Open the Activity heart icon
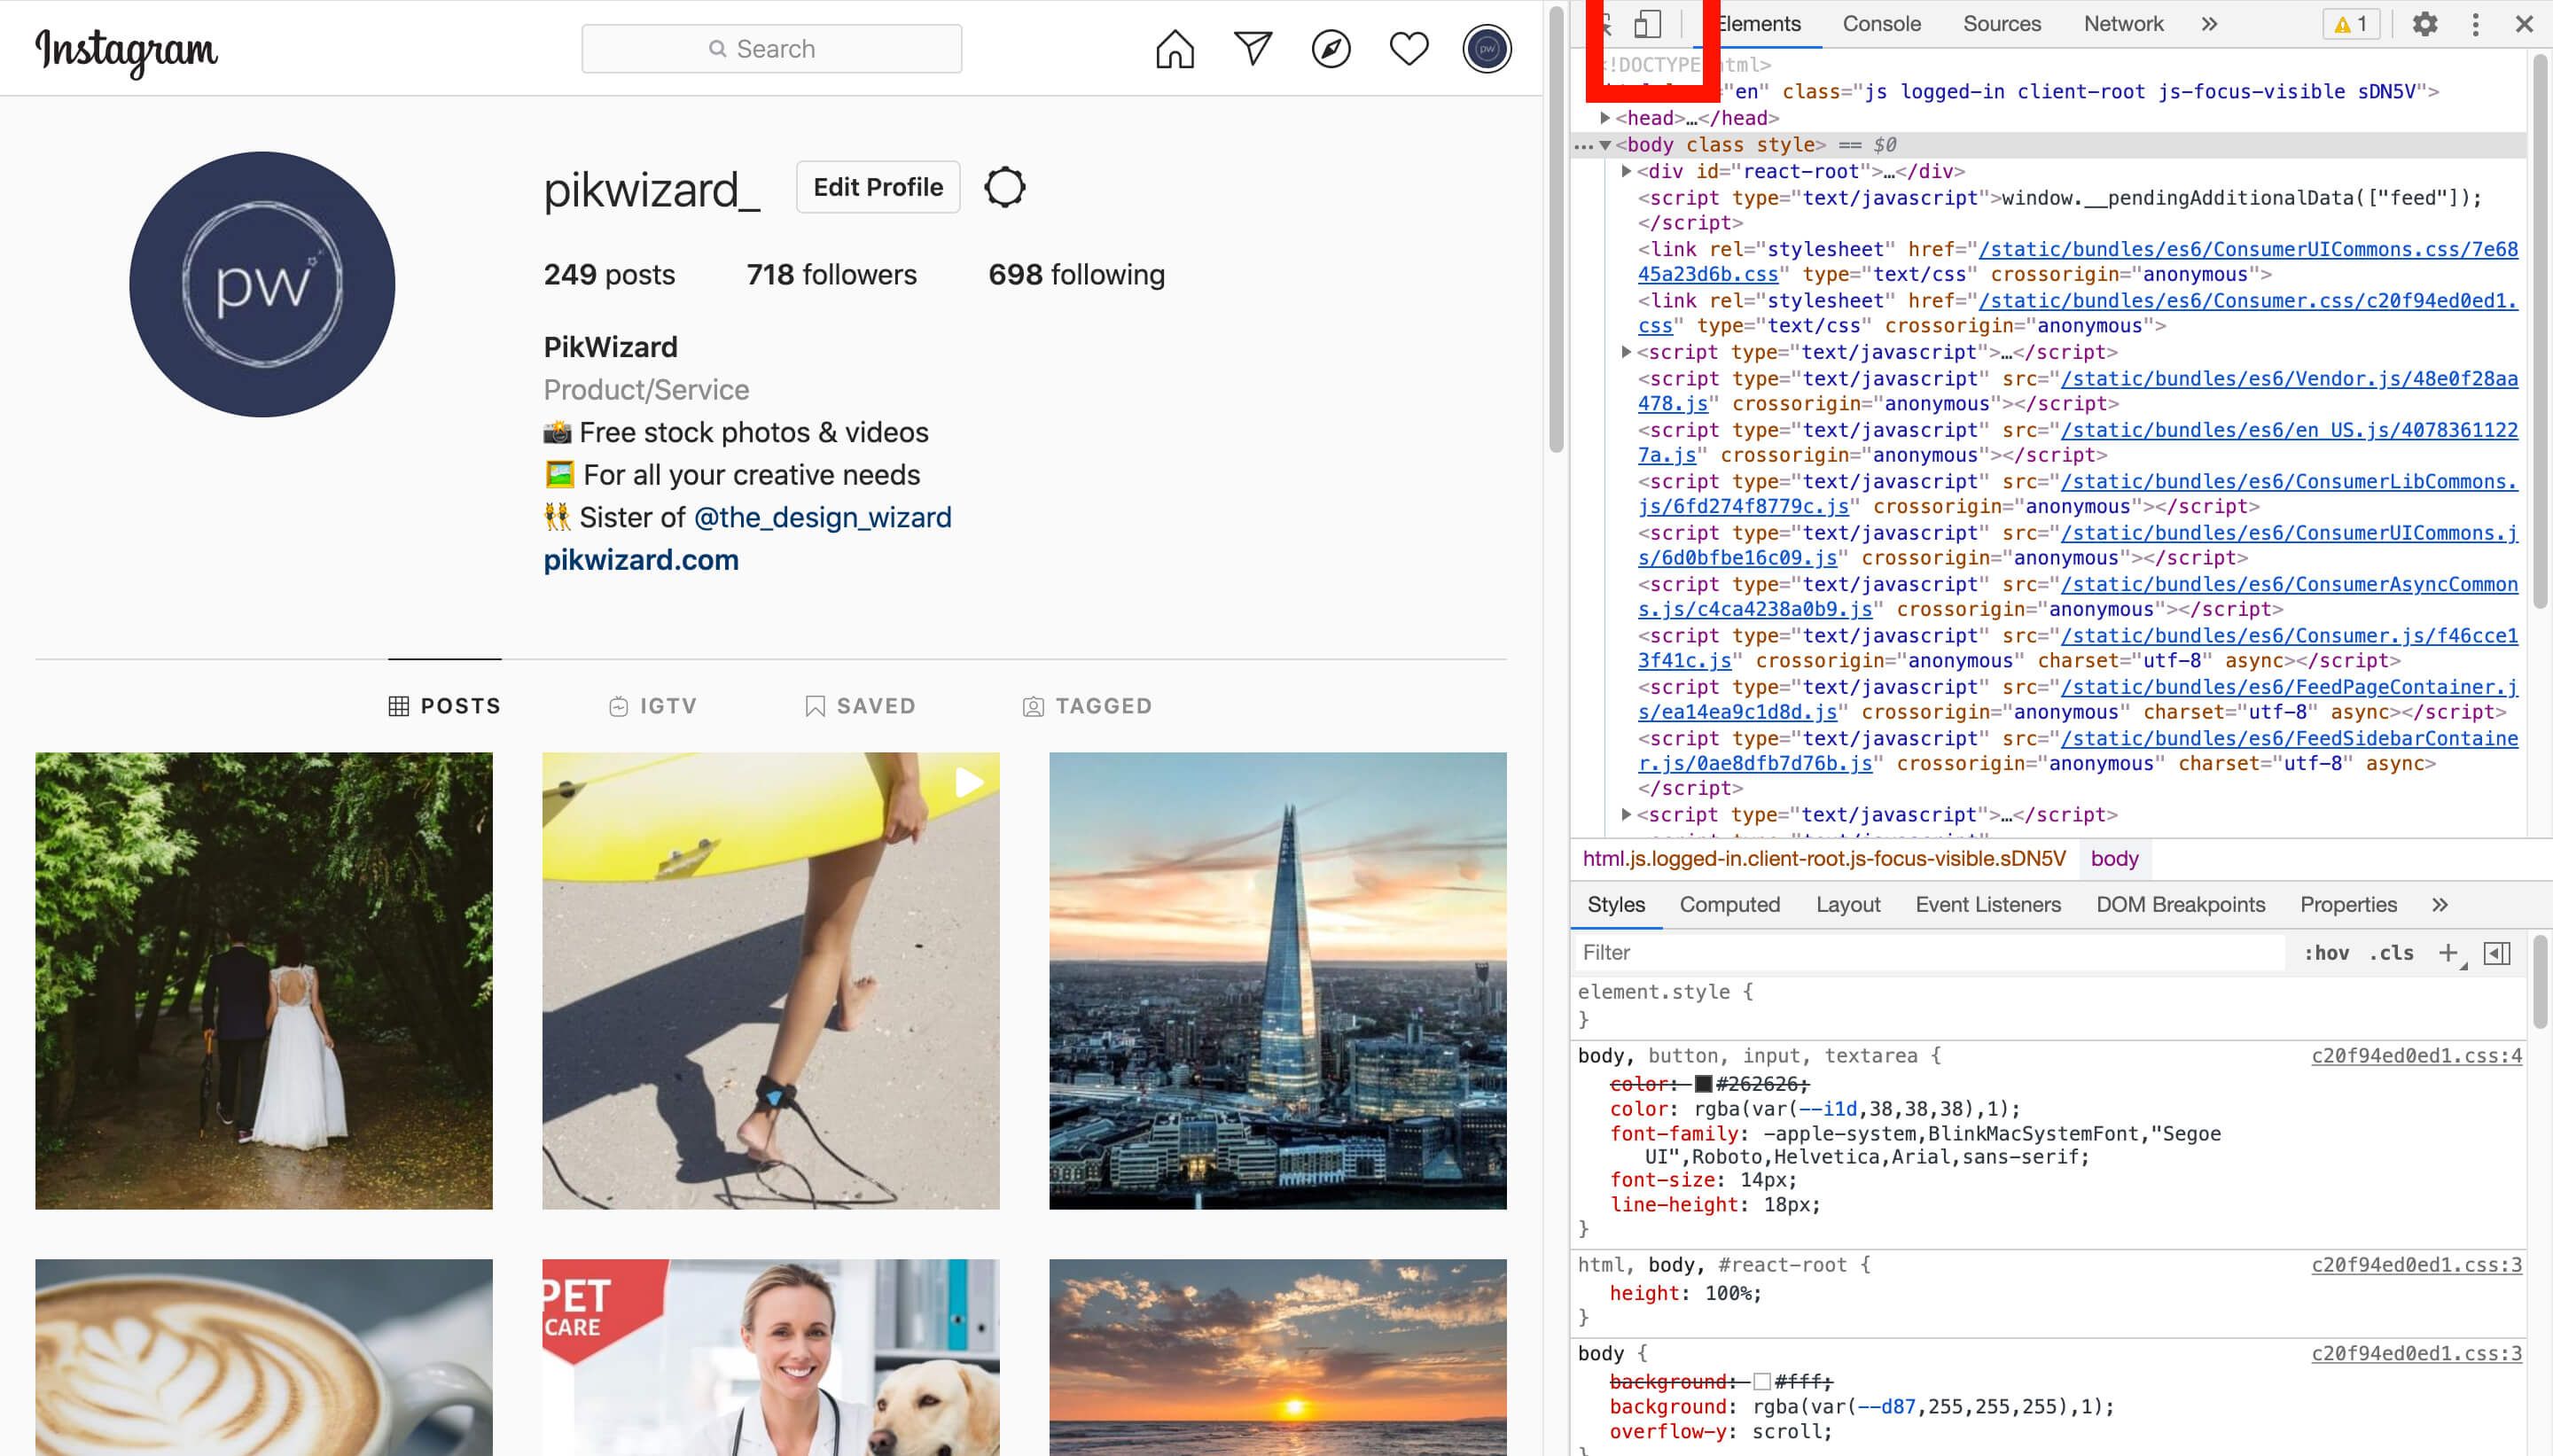This screenshot has height=1456, width=2553. click(1408, 49)
